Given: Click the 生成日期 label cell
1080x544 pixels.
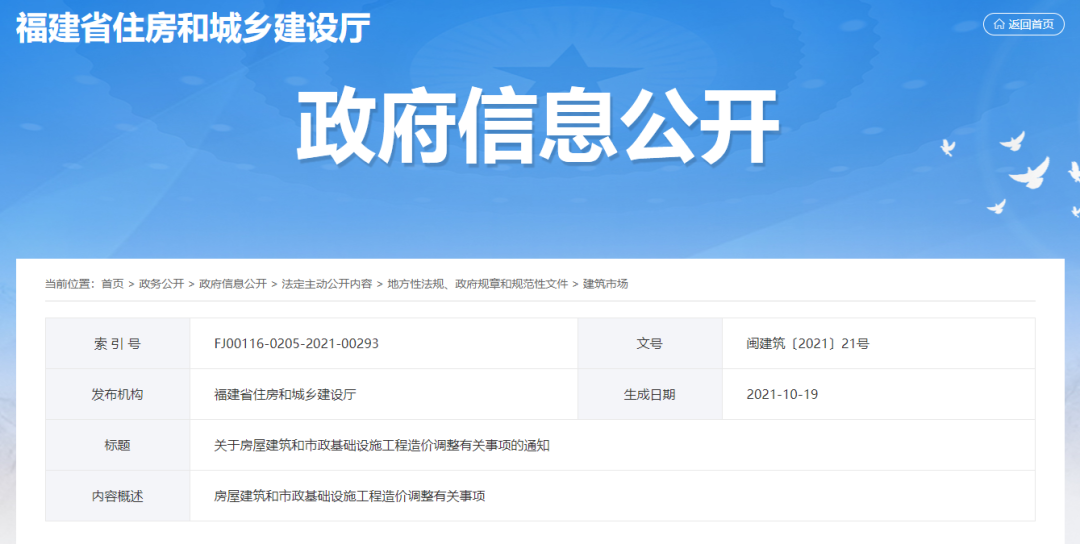Looking at the screenshot, I should (650, 395).
